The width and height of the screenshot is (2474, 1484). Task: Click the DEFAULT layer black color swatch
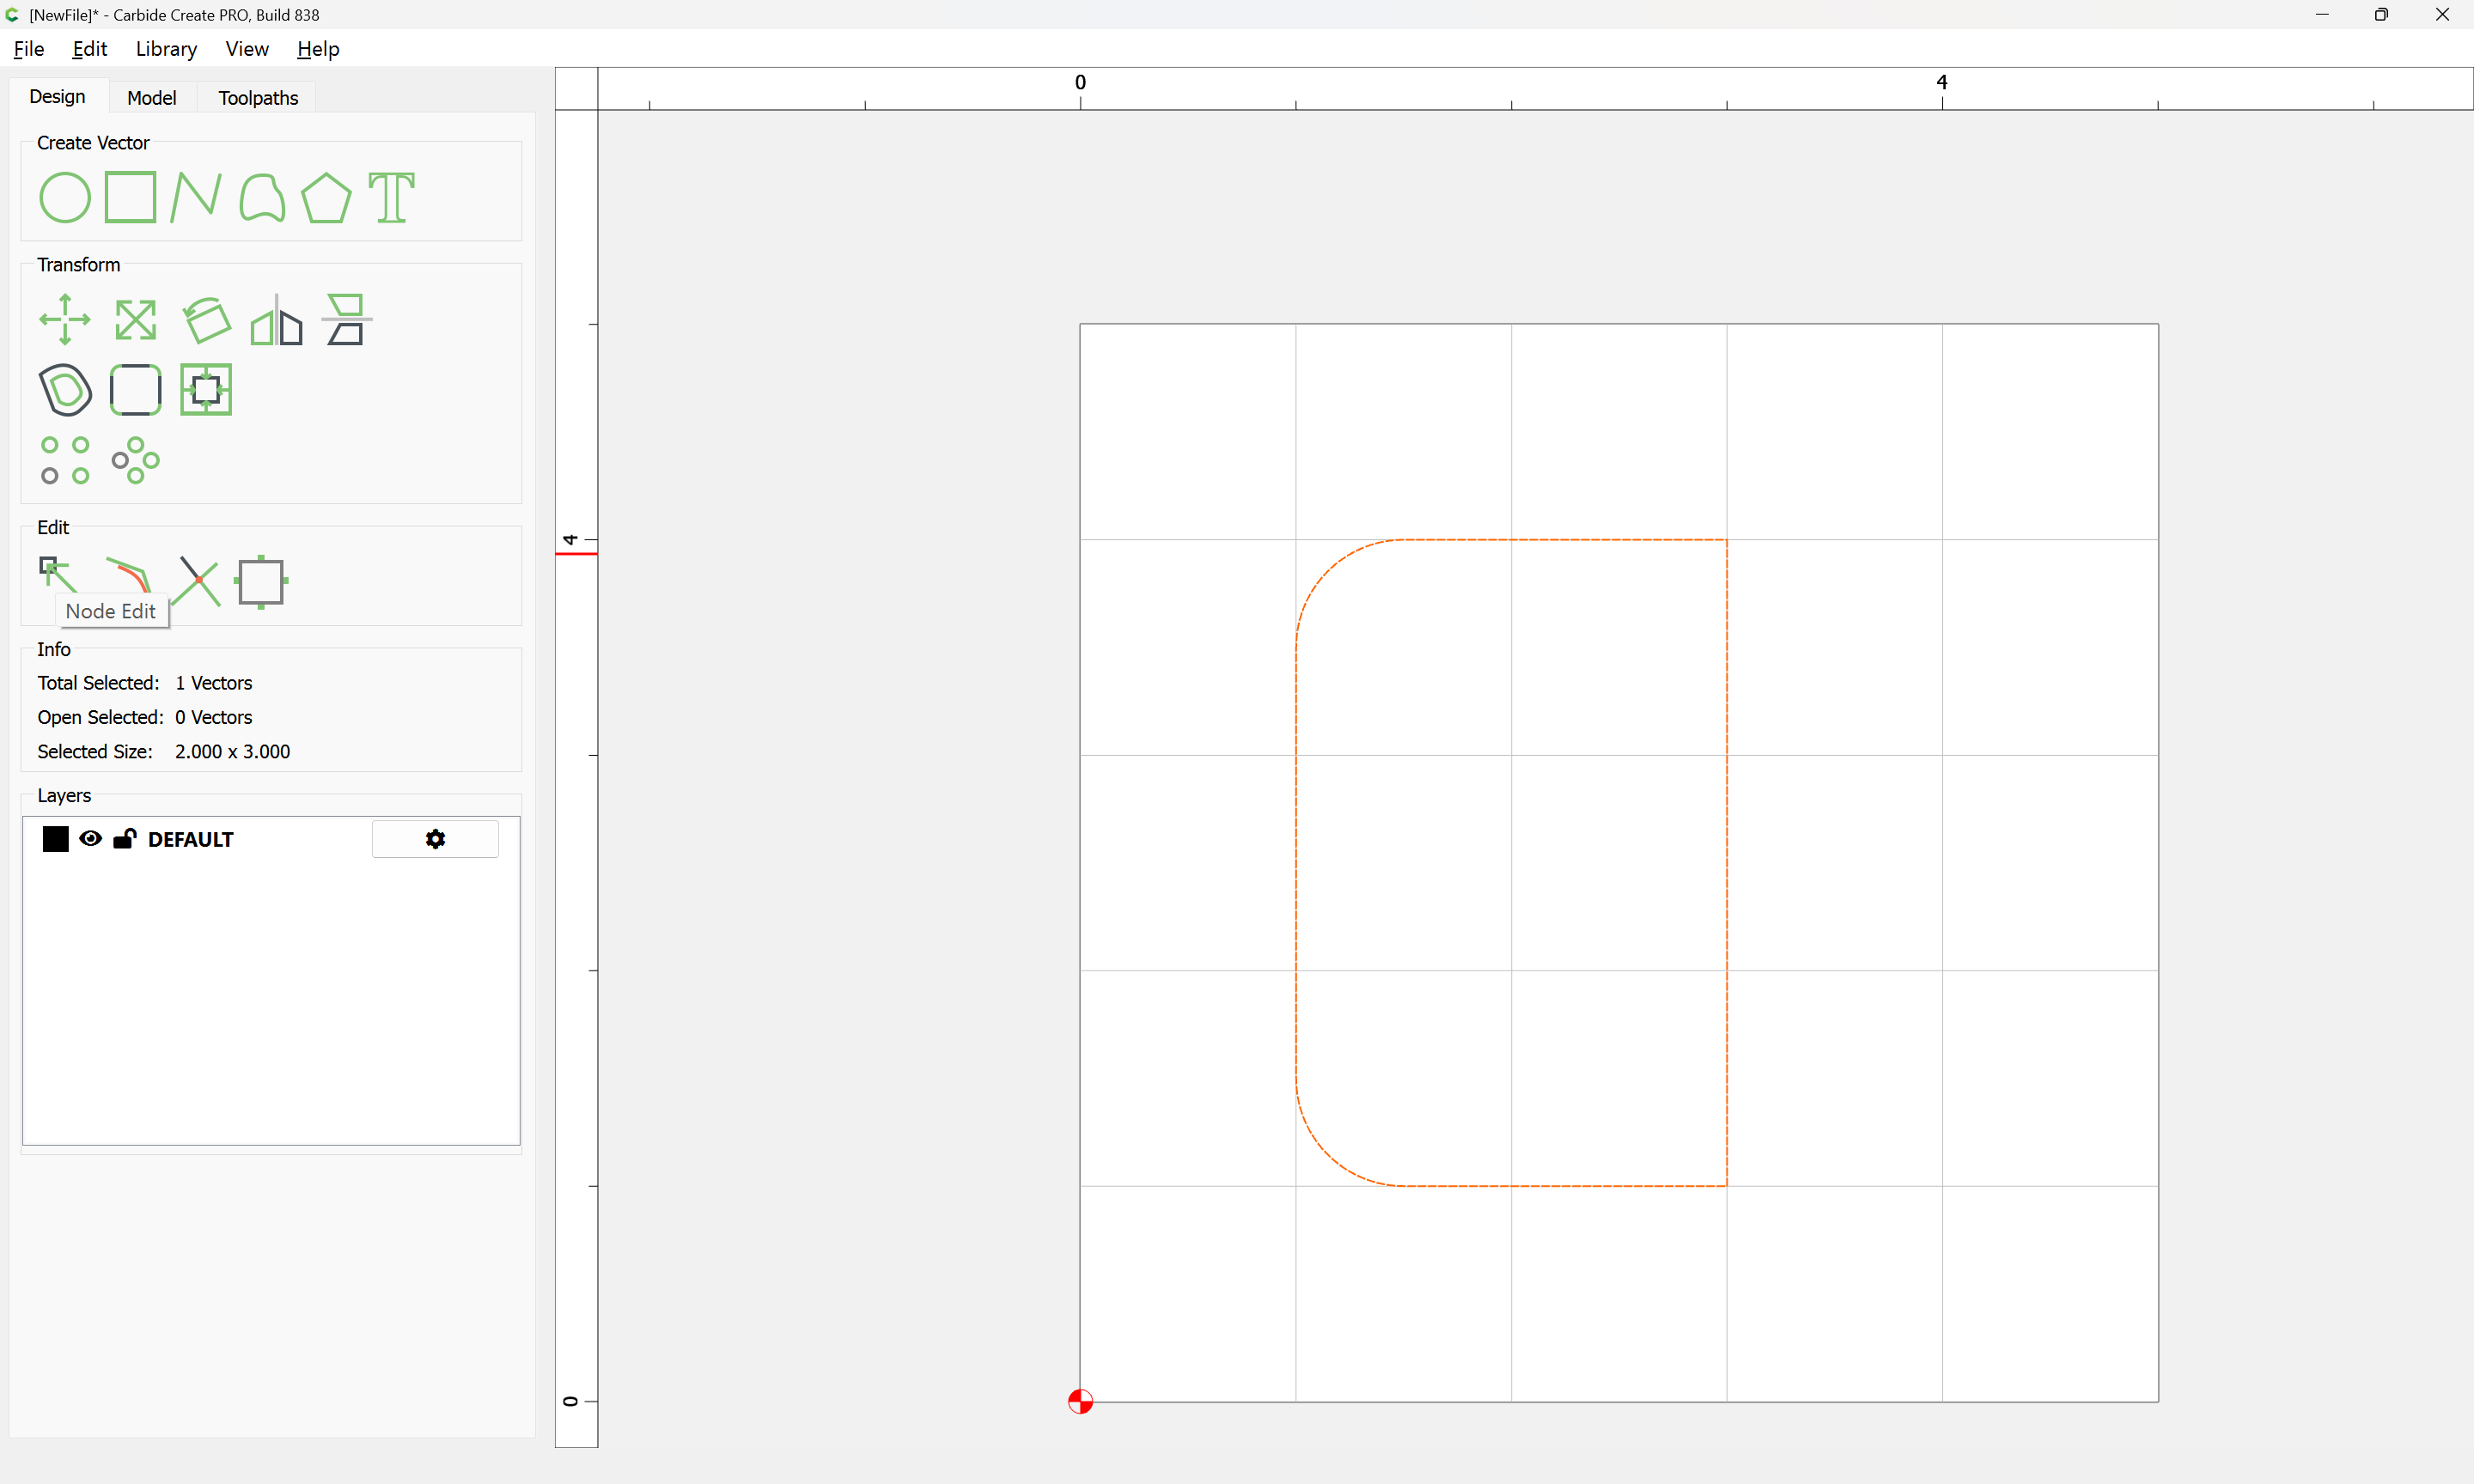56,839
